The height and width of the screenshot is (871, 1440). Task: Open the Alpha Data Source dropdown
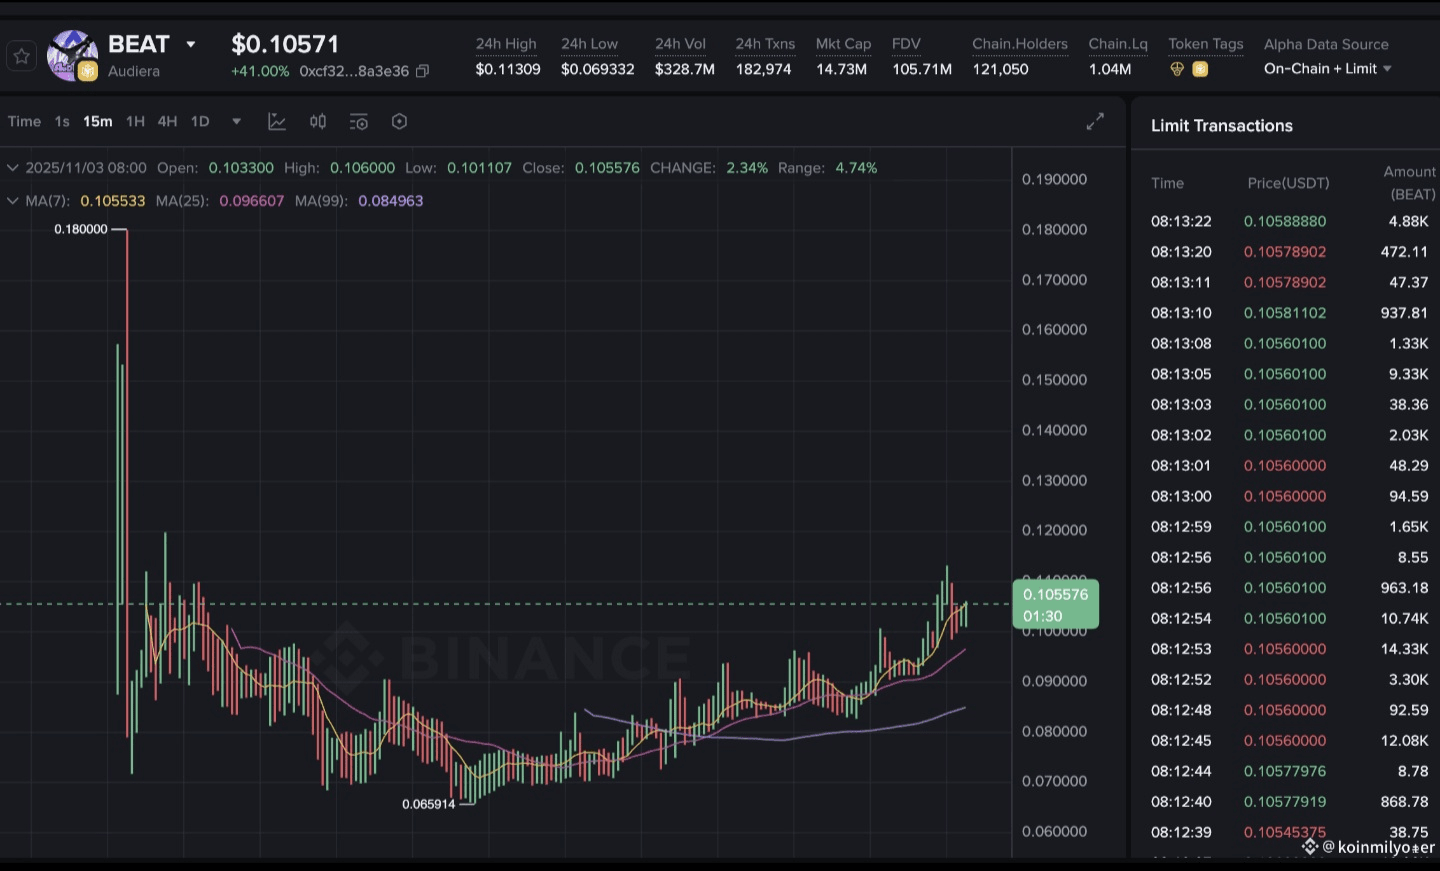1328,69
